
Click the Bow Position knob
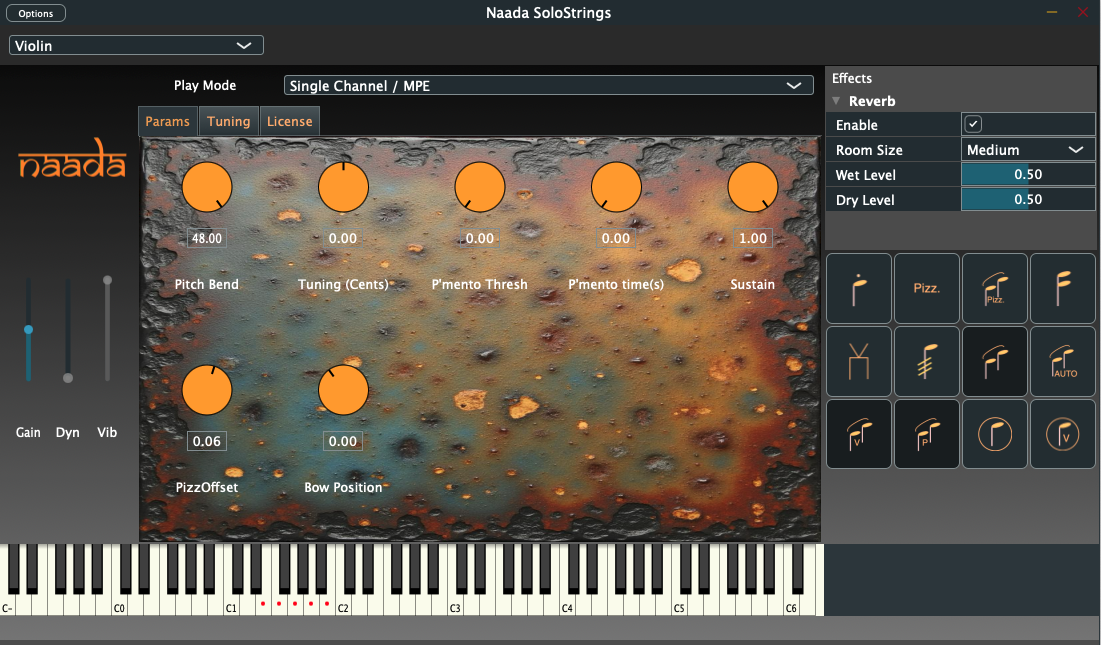[x=343, y=390]
